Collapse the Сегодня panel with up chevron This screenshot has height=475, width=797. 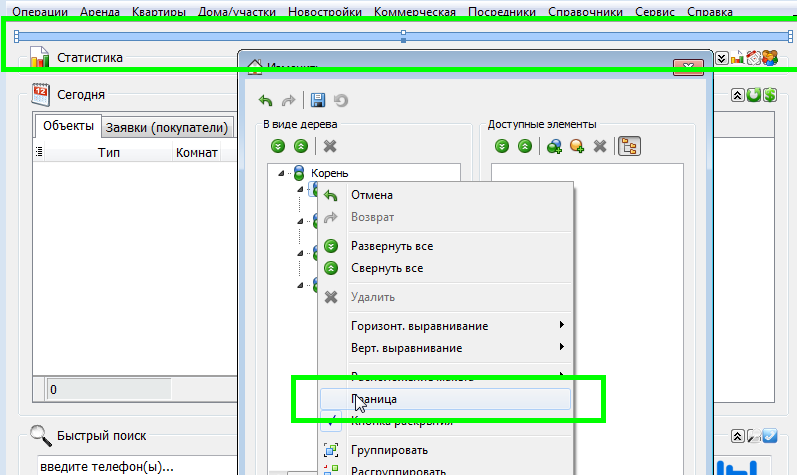737,95
